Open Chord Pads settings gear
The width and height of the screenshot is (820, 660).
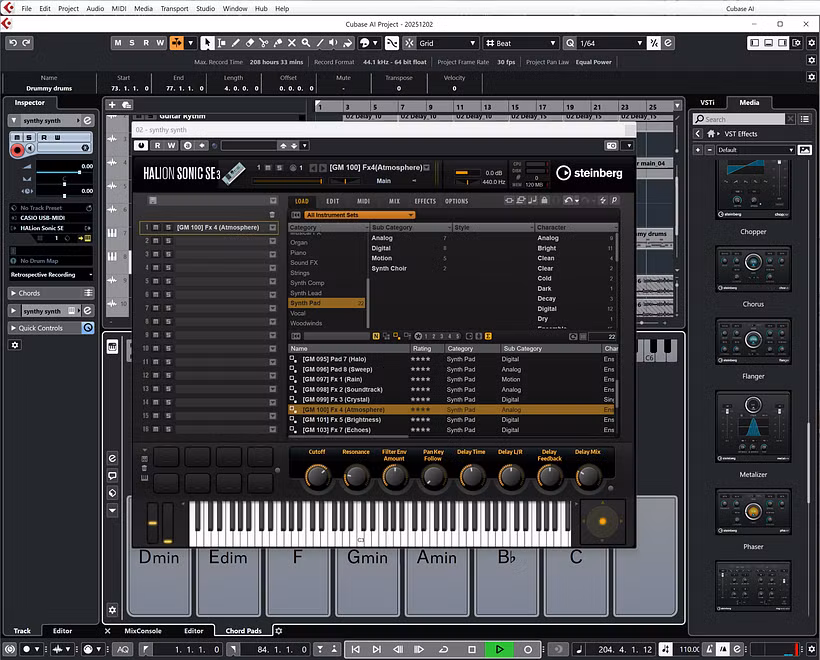point(279,631)
